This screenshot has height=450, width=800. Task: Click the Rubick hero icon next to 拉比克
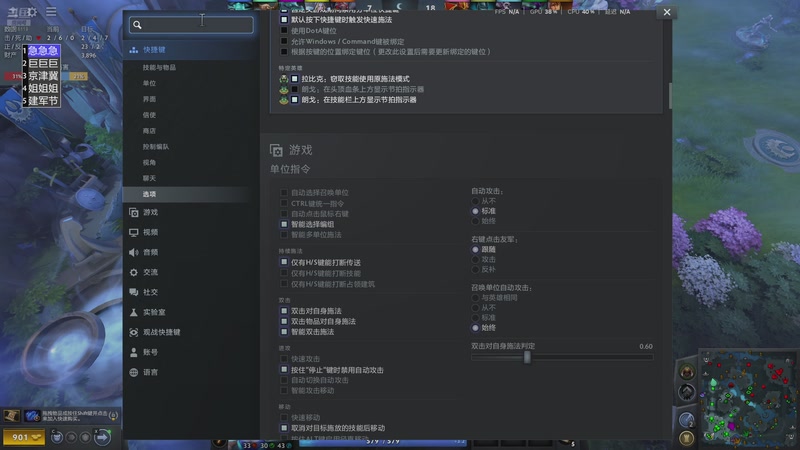click(x=284, y=79)
